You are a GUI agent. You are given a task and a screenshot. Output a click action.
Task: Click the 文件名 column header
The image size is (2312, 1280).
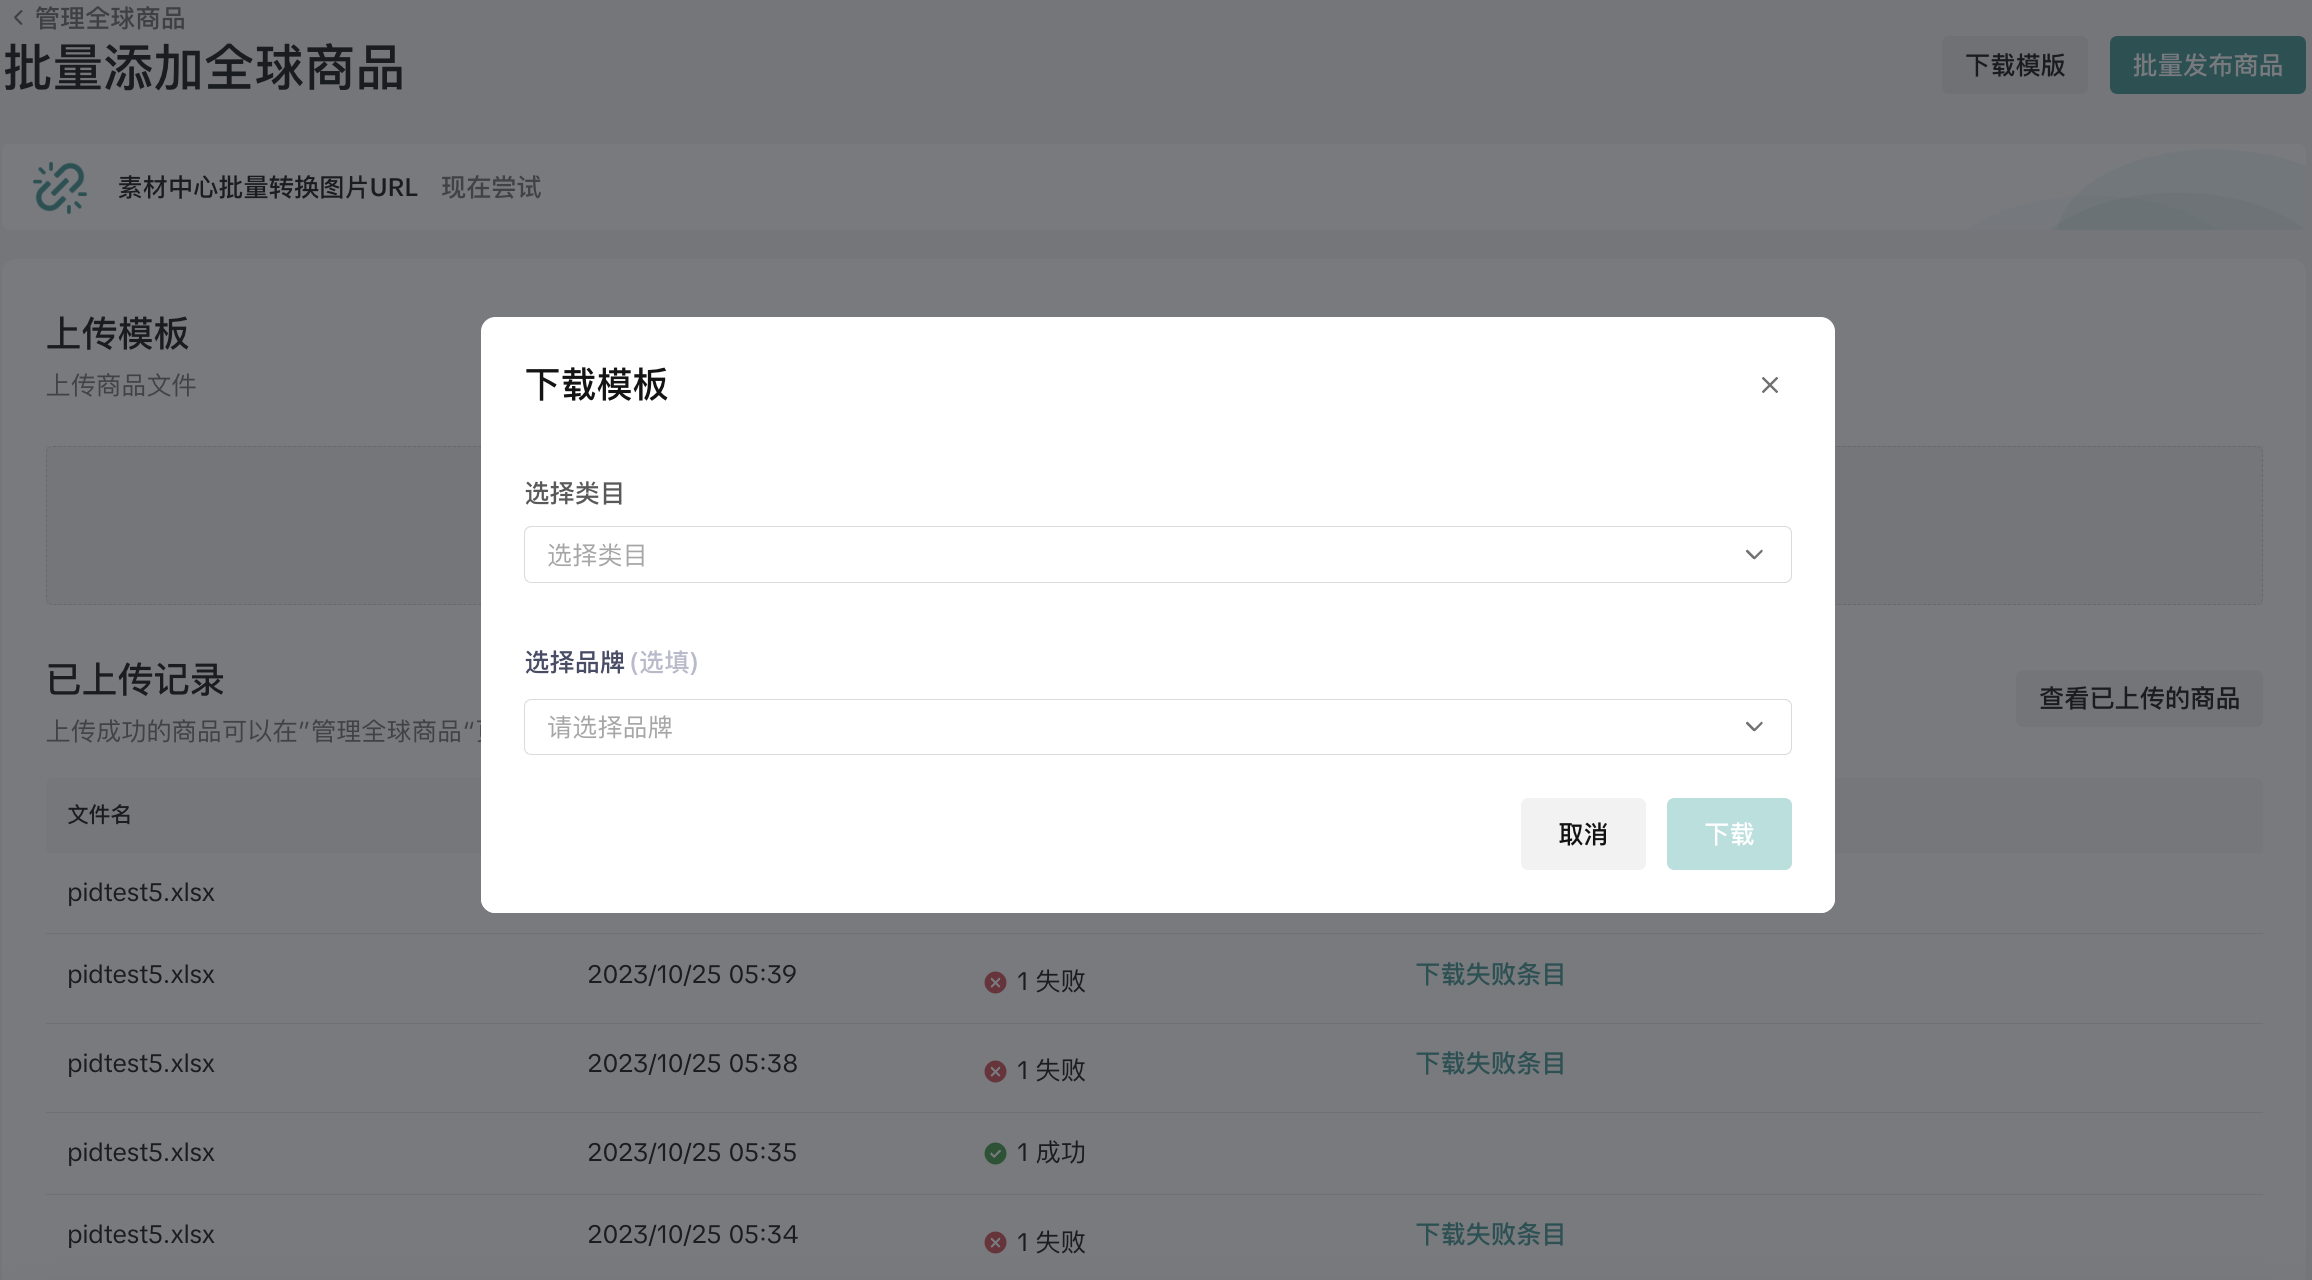tap(99, 814)
